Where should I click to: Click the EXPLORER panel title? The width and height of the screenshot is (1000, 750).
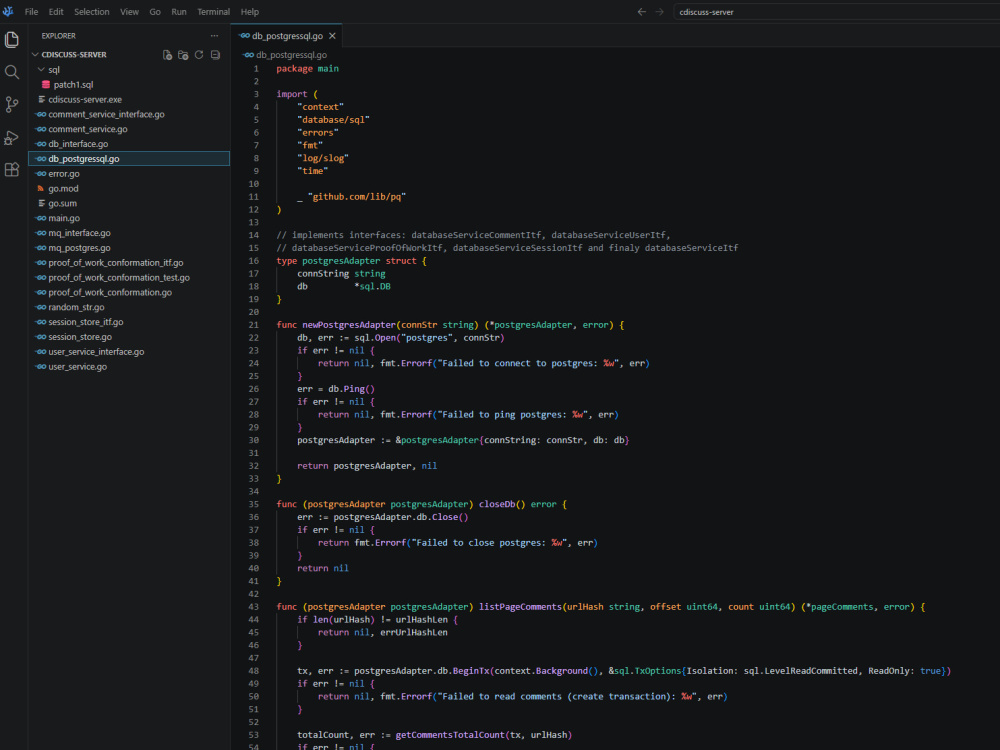click(59, 36)
